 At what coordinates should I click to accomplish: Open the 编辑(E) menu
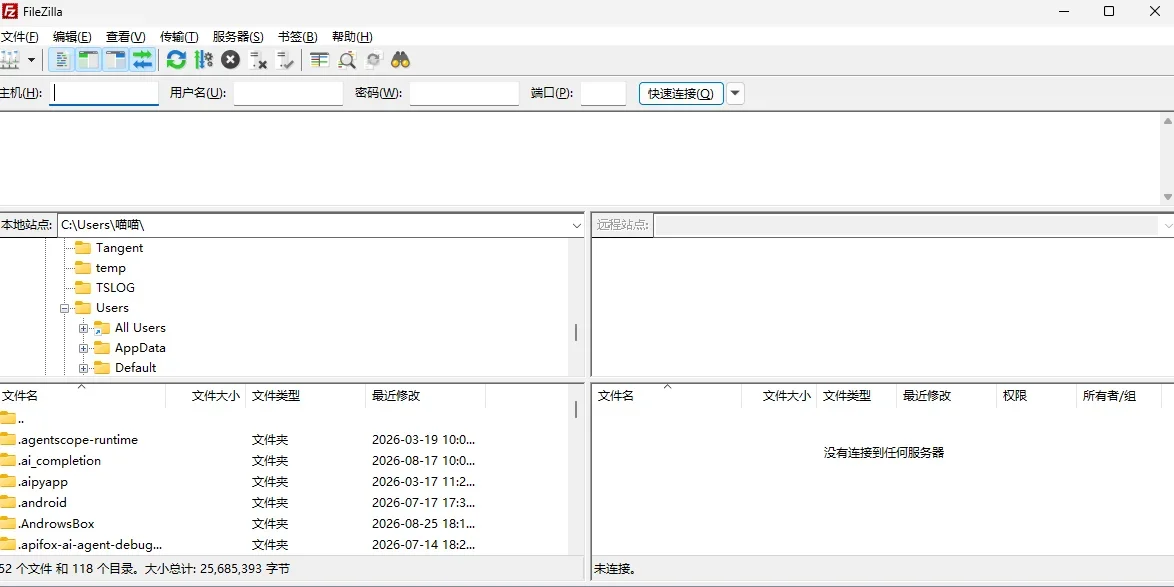pyautogui.click(x=72, y=37)
